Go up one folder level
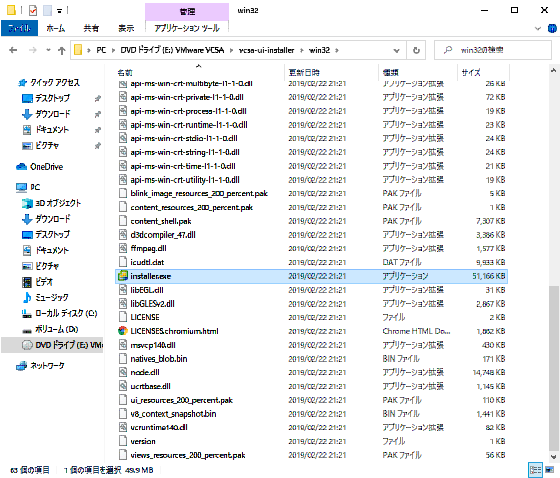The image size is (560, 478). pos(62,50)
